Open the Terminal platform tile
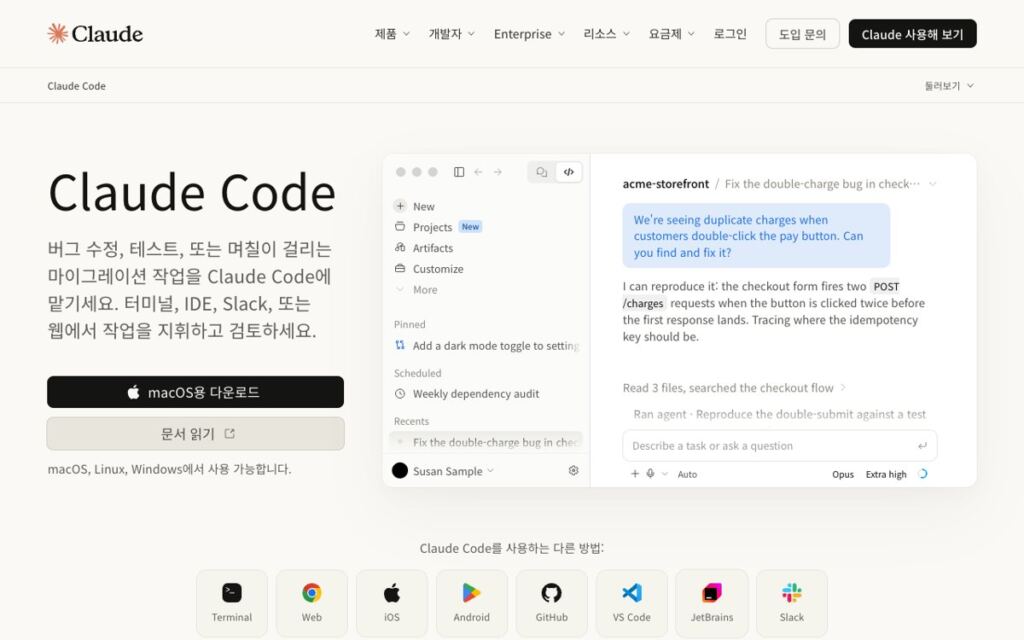Viewport: 1024px width, 640px height. (232, 603)
